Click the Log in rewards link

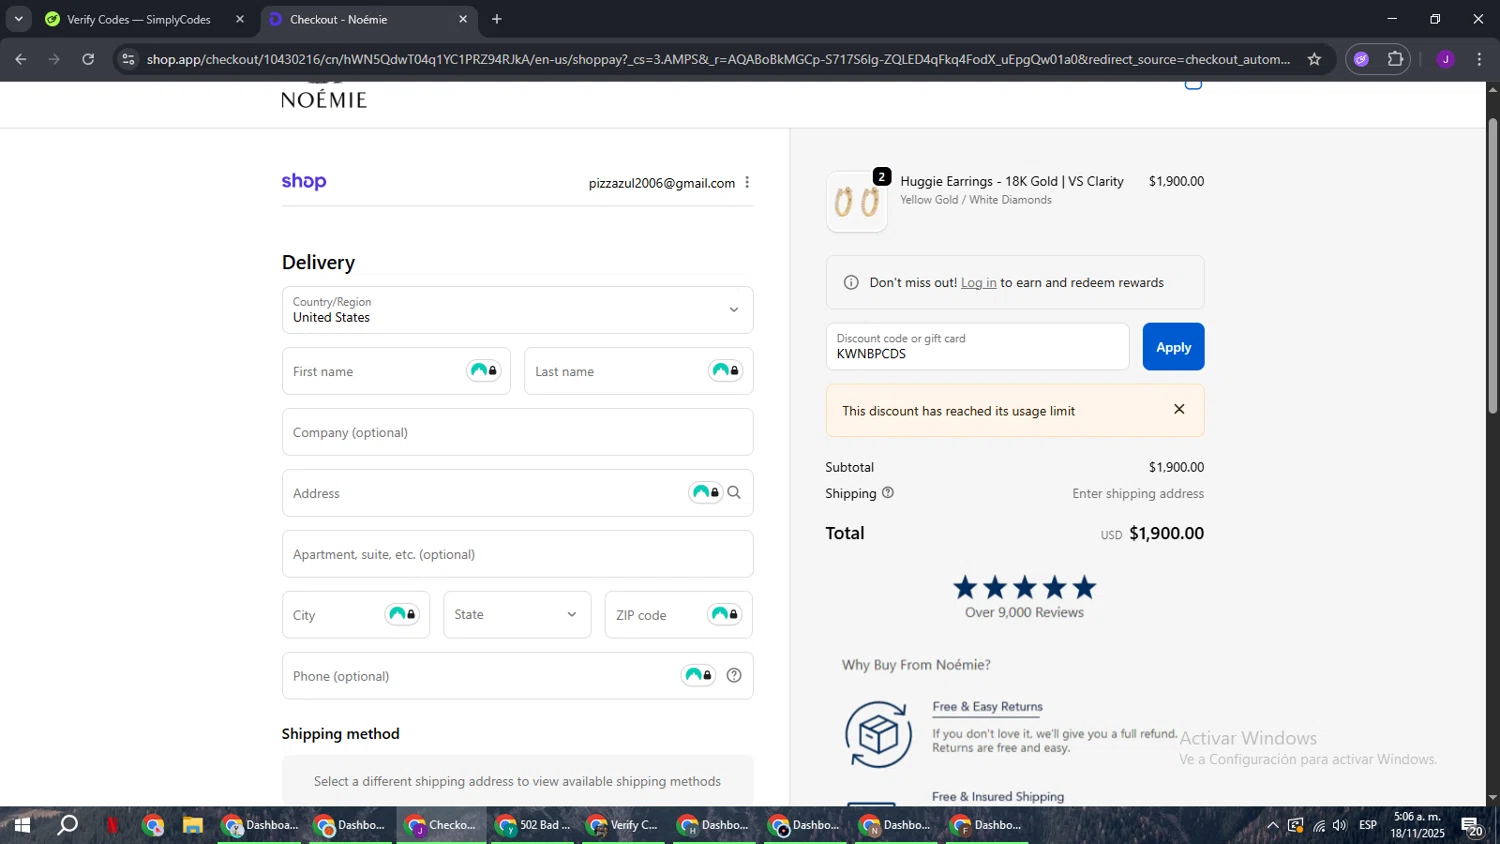[979, 283]
